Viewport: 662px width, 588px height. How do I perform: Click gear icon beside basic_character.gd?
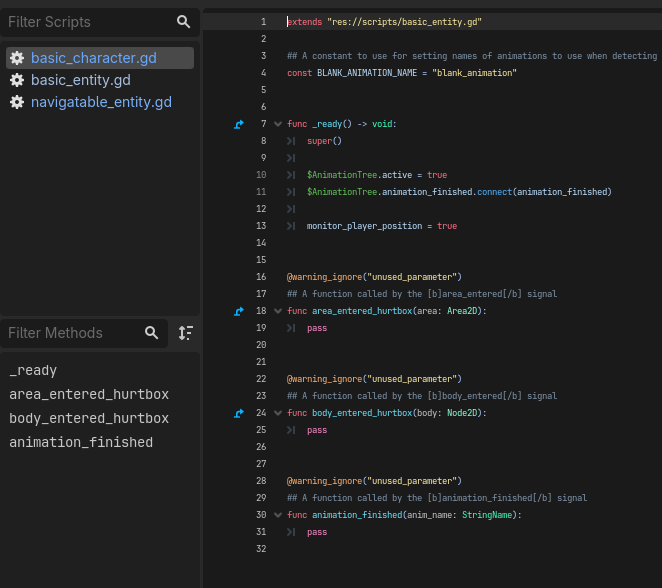pos(17,58)
